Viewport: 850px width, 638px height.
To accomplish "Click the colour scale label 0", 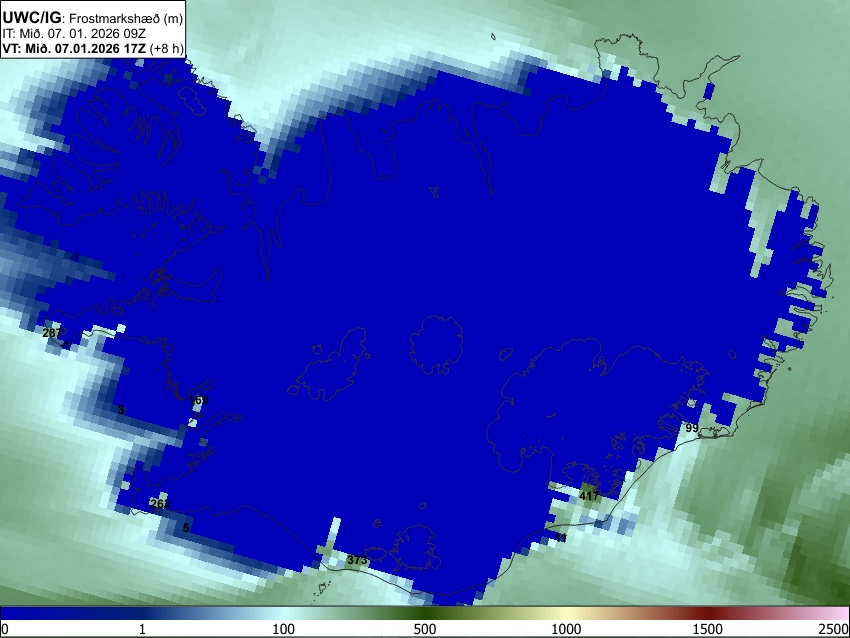I will click(x=5, y=629).
